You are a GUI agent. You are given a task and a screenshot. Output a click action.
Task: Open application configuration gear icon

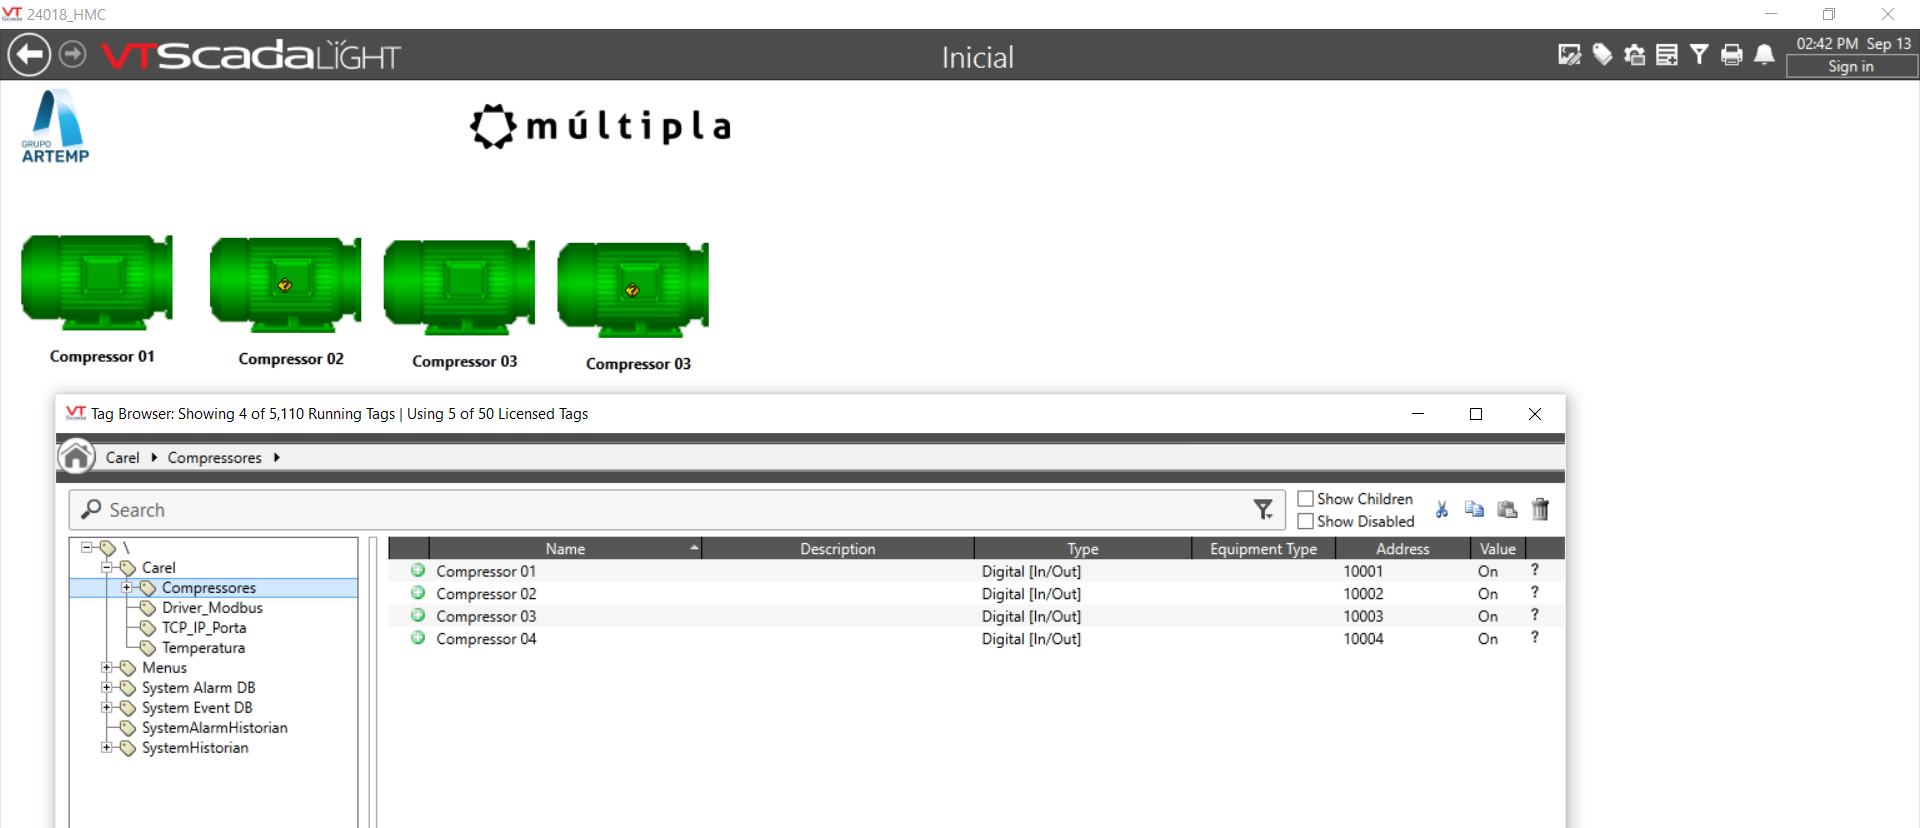pyautogui.click(x=1635, y=55)
